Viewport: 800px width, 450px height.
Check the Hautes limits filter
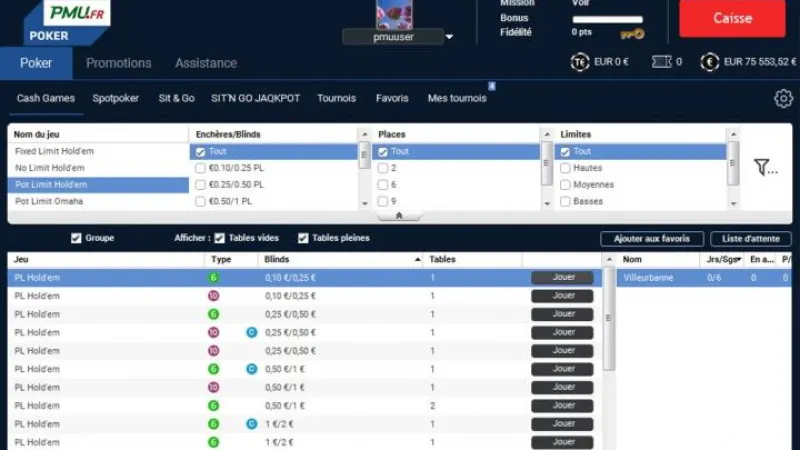coord(565,168)
